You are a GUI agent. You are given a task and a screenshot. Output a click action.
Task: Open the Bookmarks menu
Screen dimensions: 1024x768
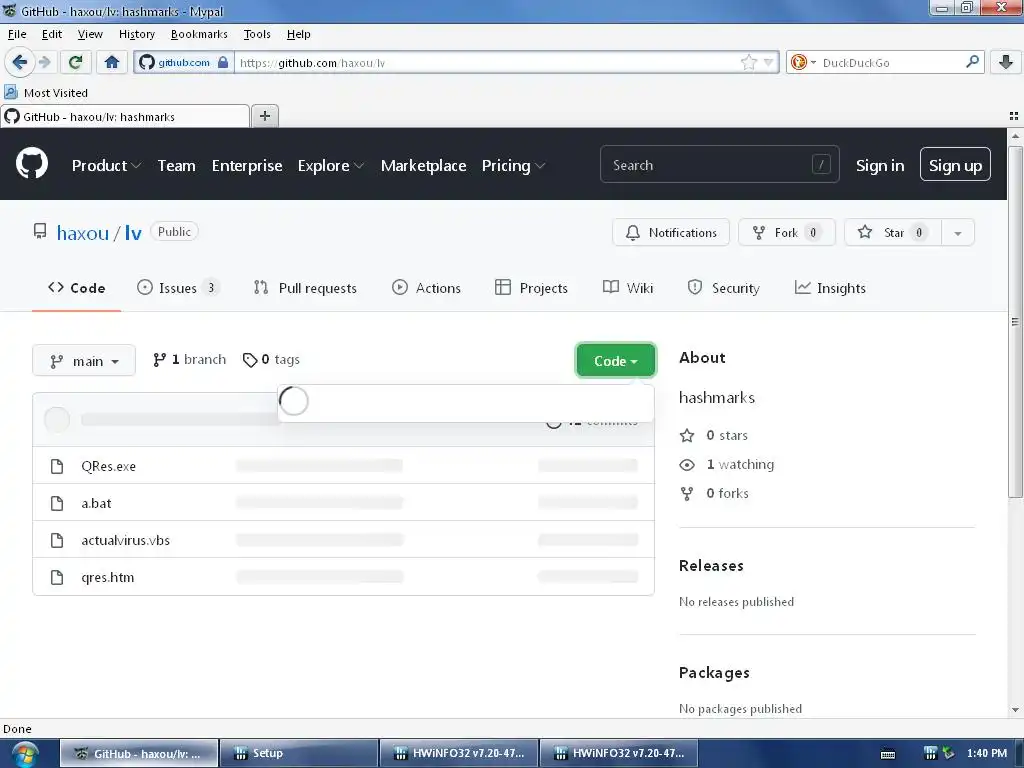coord(199,34)
